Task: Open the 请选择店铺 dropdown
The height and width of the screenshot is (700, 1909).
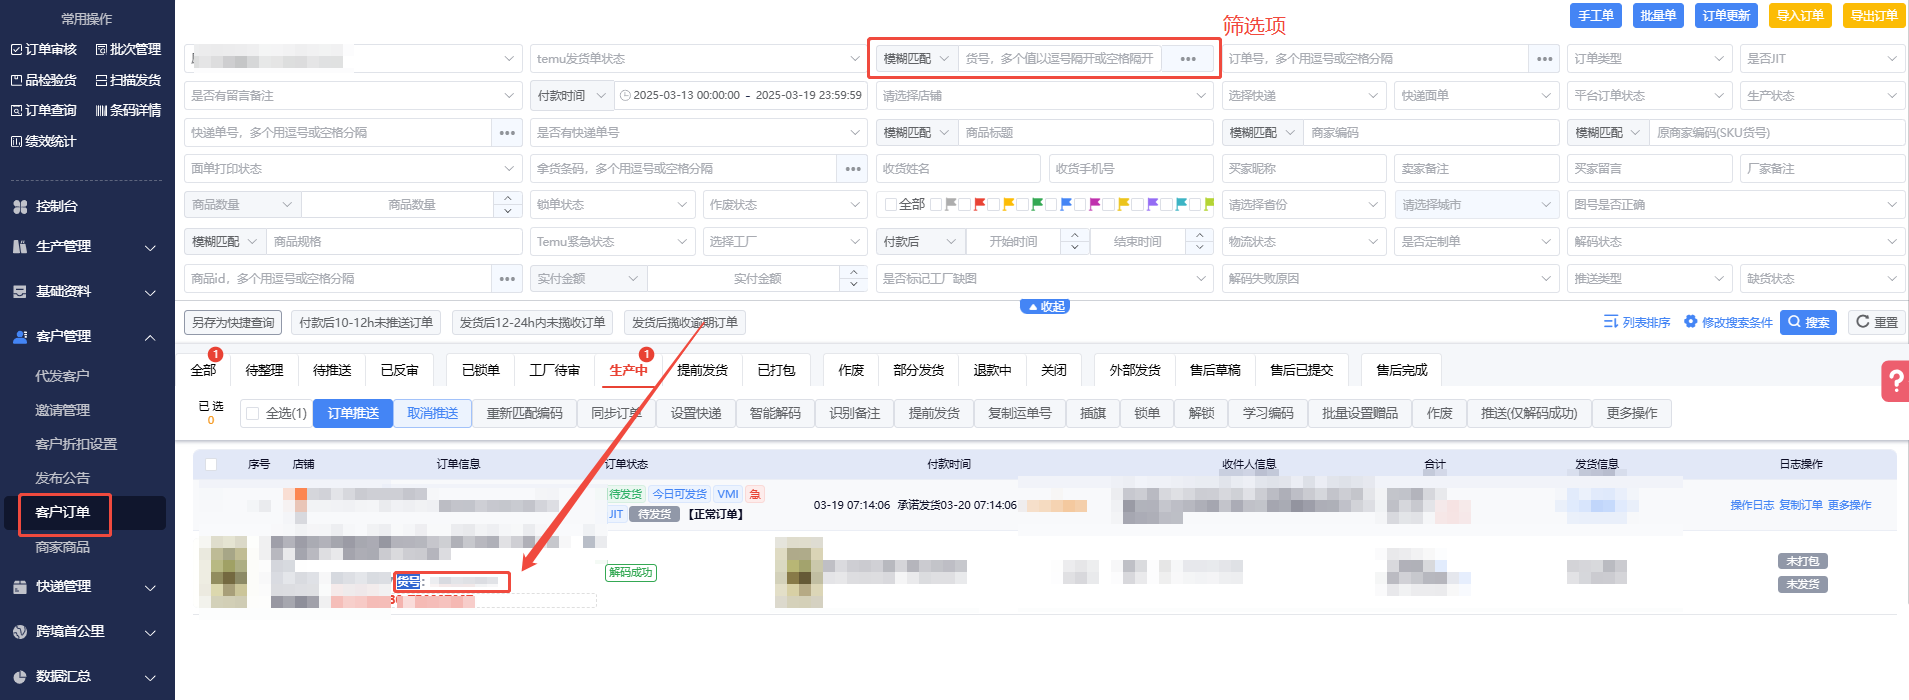Action: pos(1044,96)
